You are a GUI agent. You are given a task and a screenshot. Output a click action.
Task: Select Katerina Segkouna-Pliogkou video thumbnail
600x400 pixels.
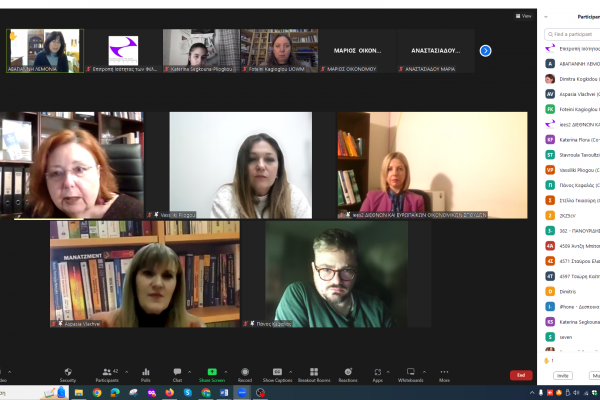coord(201,51)
